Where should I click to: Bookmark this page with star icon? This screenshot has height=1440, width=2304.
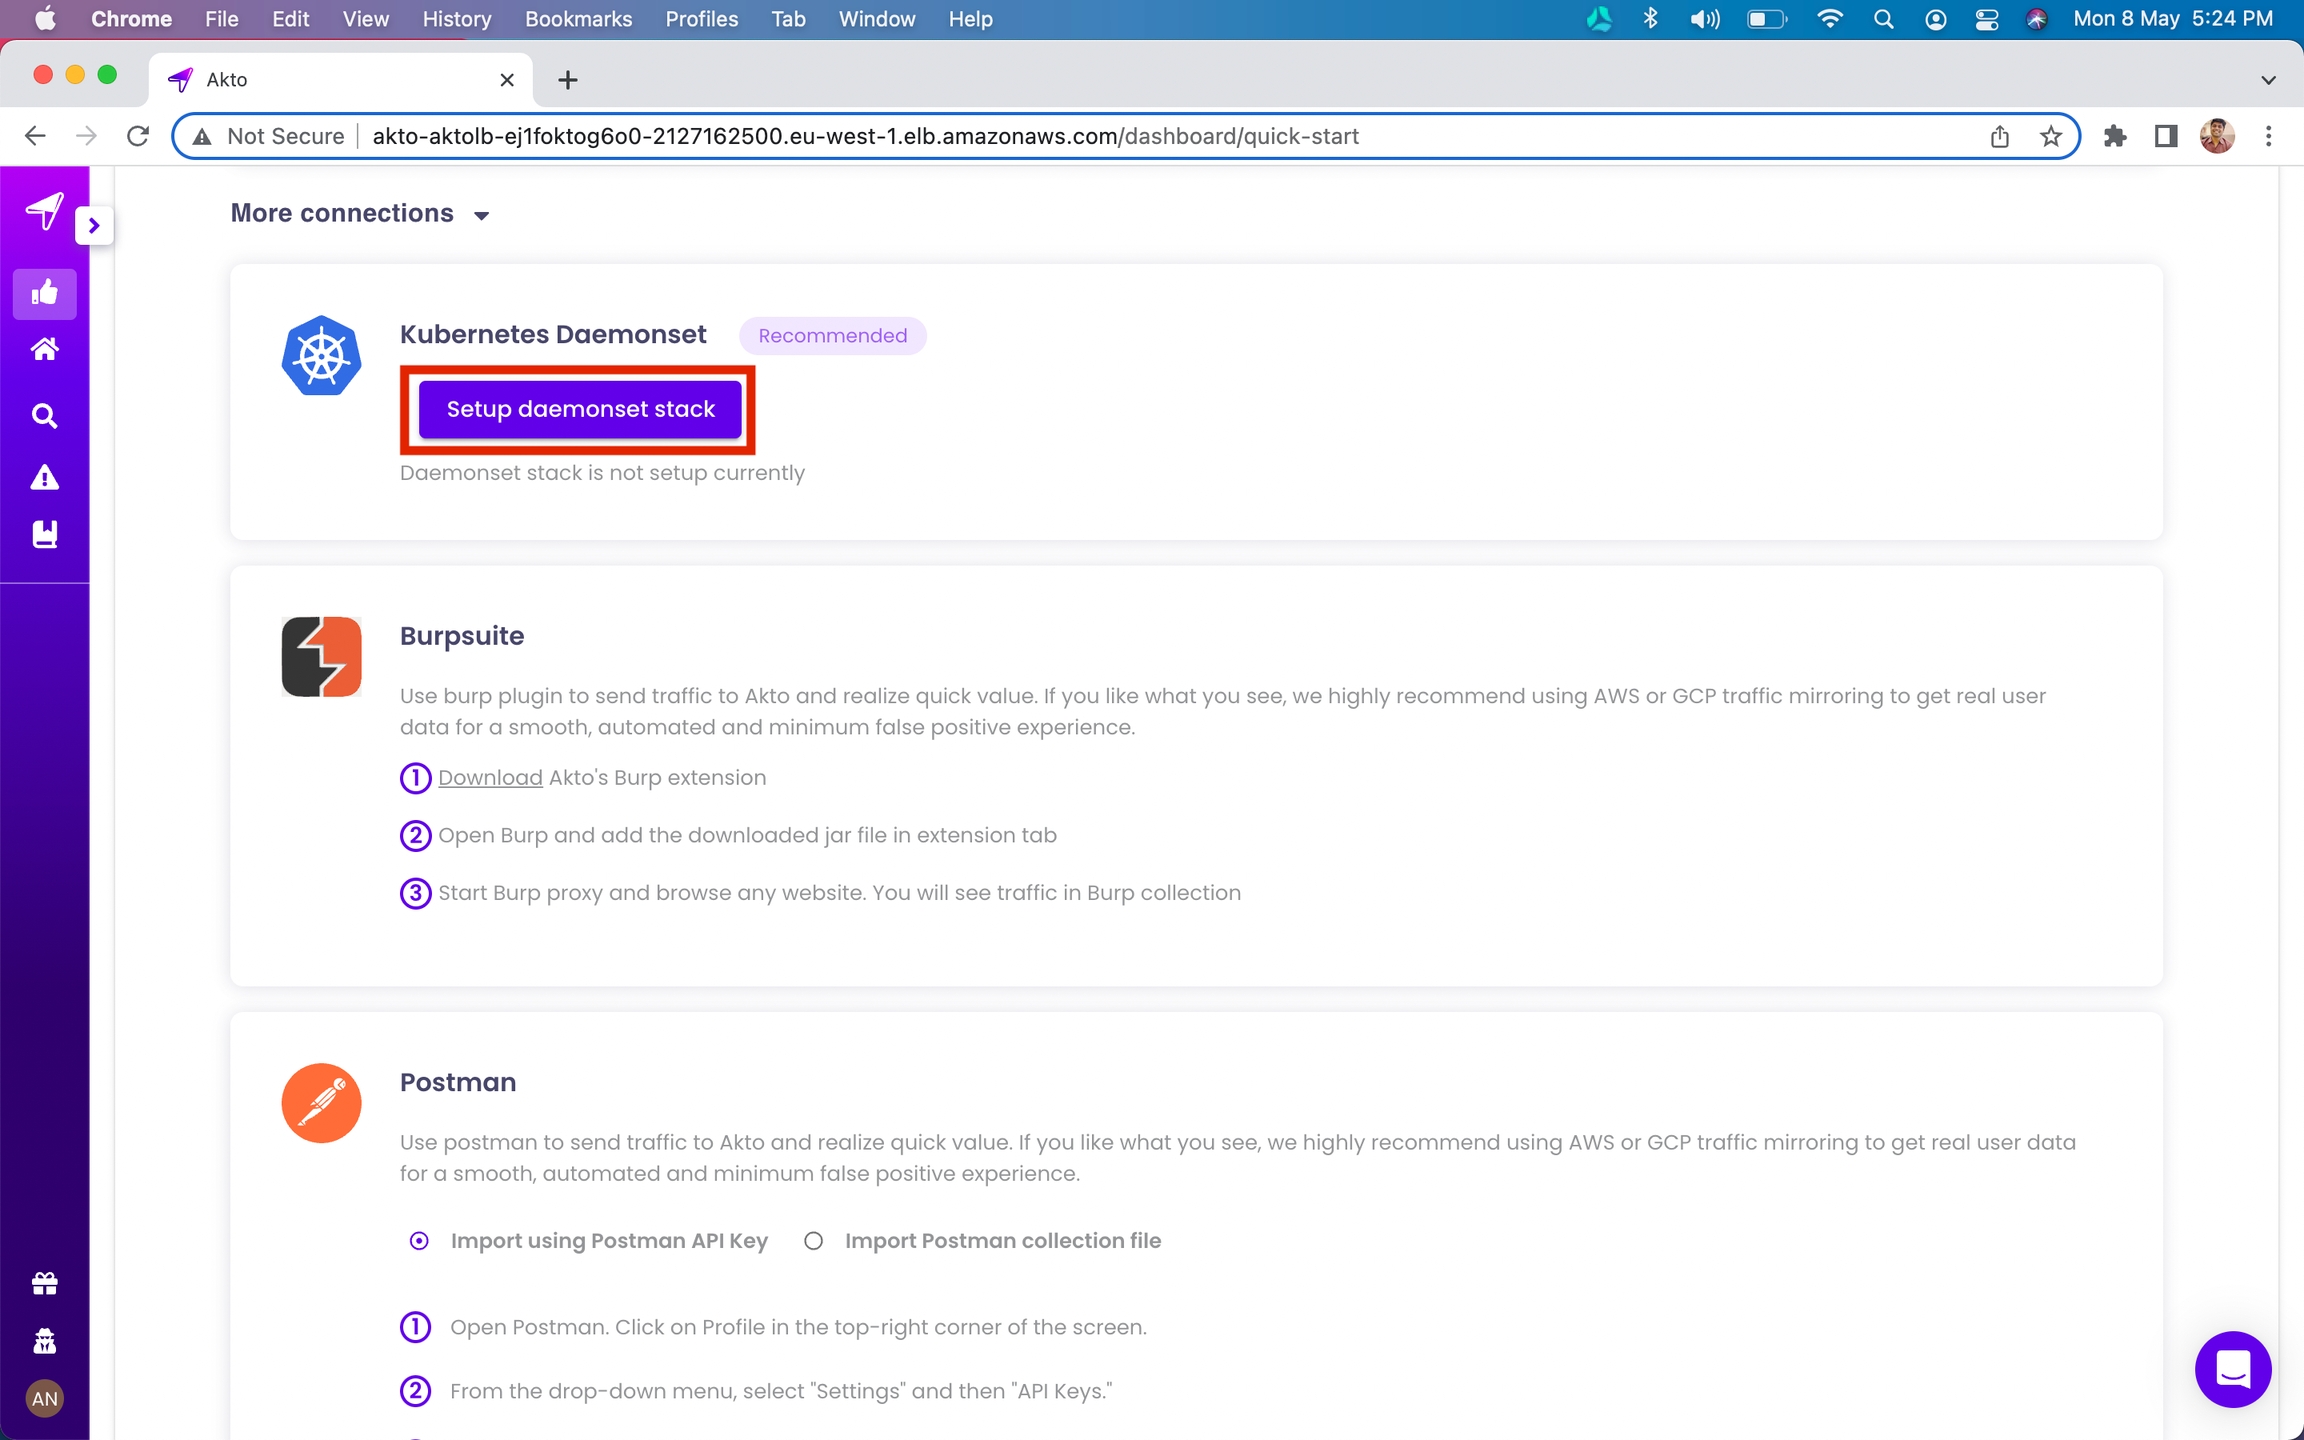coord(2050,136)
